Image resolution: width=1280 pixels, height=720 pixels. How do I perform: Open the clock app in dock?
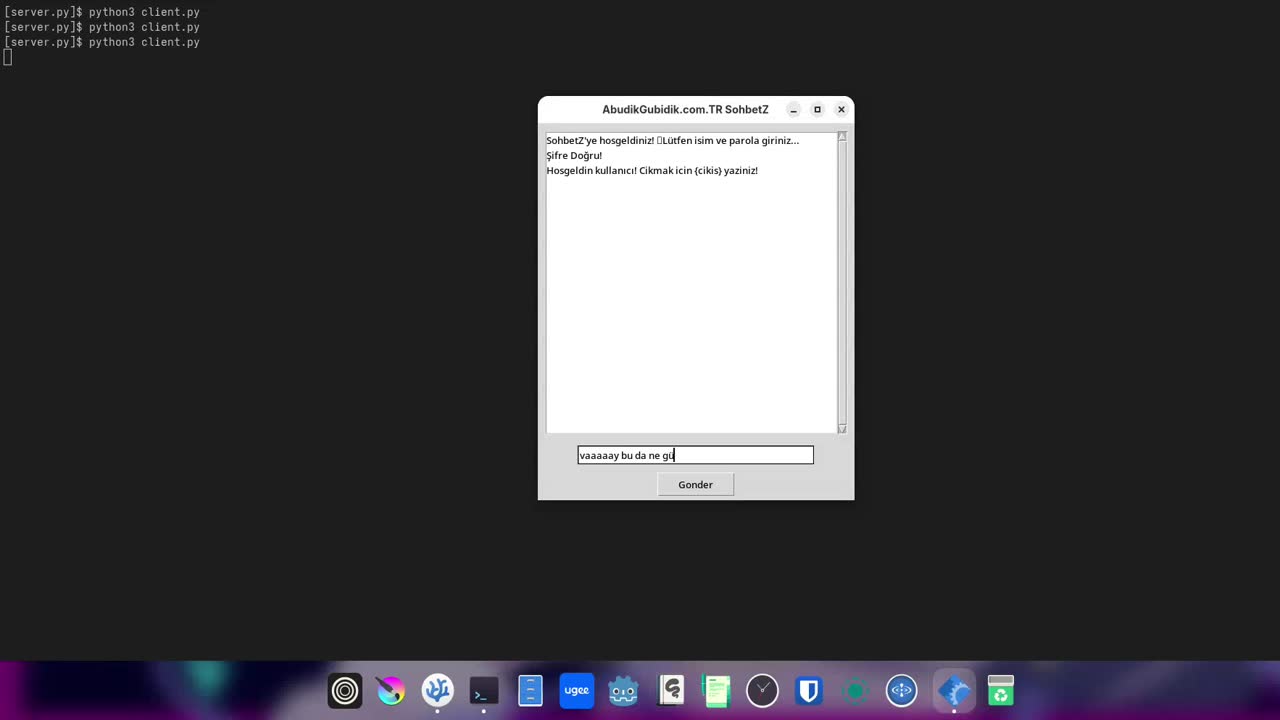click(762, 691)
